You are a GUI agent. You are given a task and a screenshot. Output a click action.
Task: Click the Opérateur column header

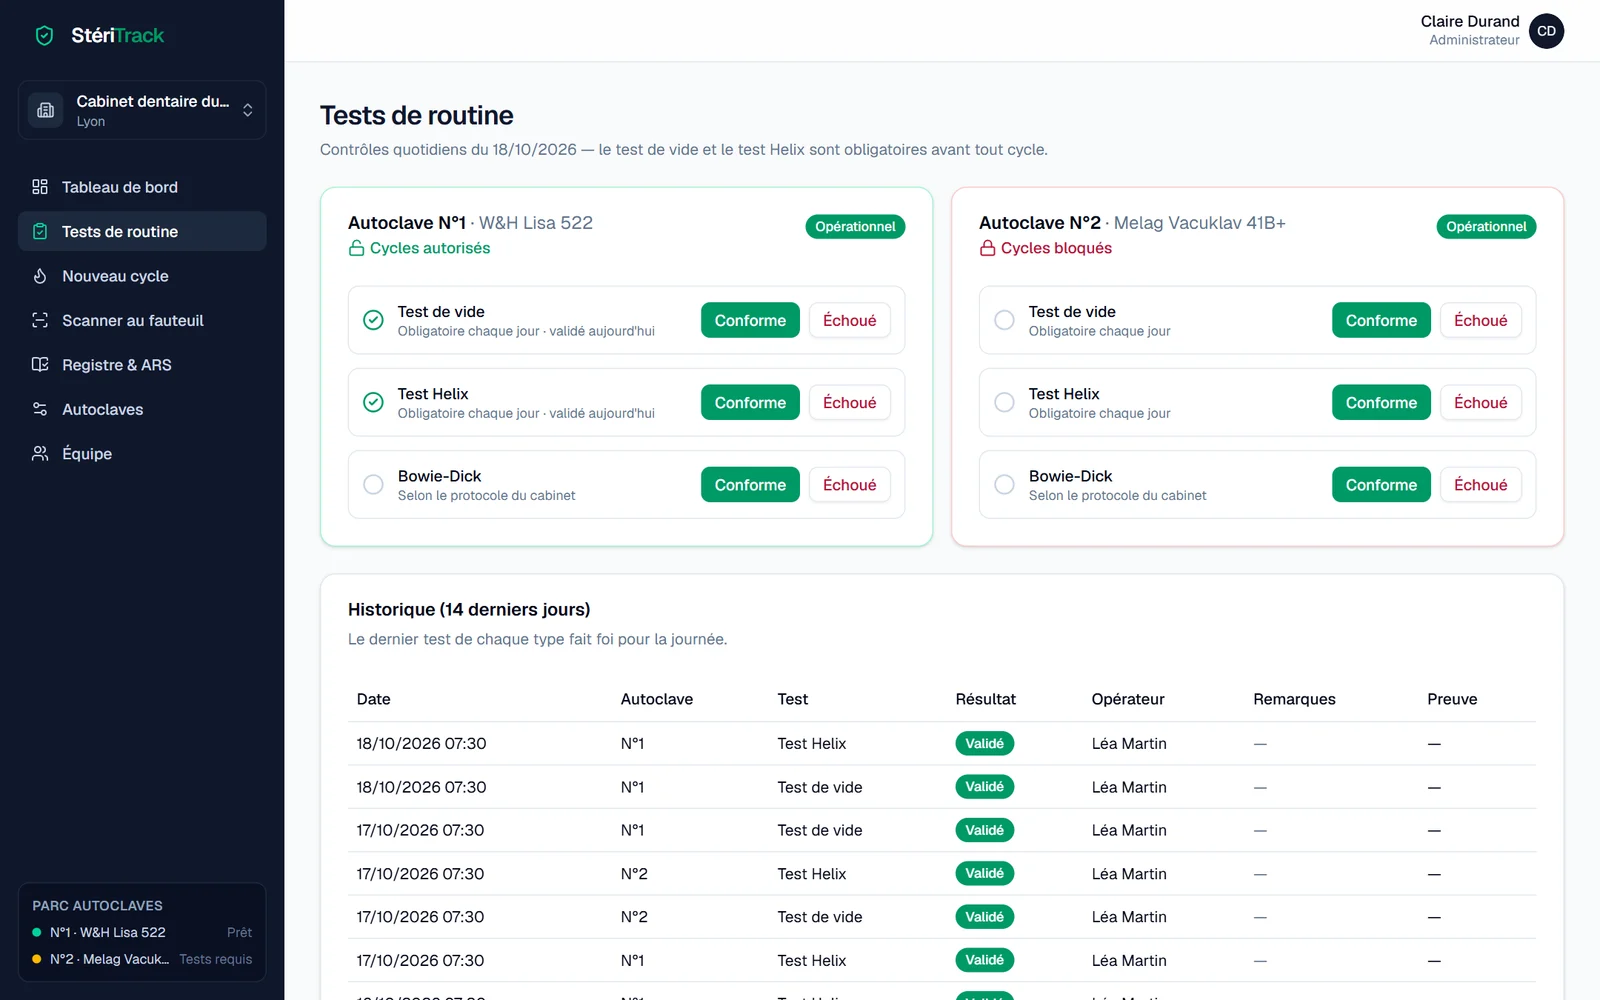[1128, 699]
